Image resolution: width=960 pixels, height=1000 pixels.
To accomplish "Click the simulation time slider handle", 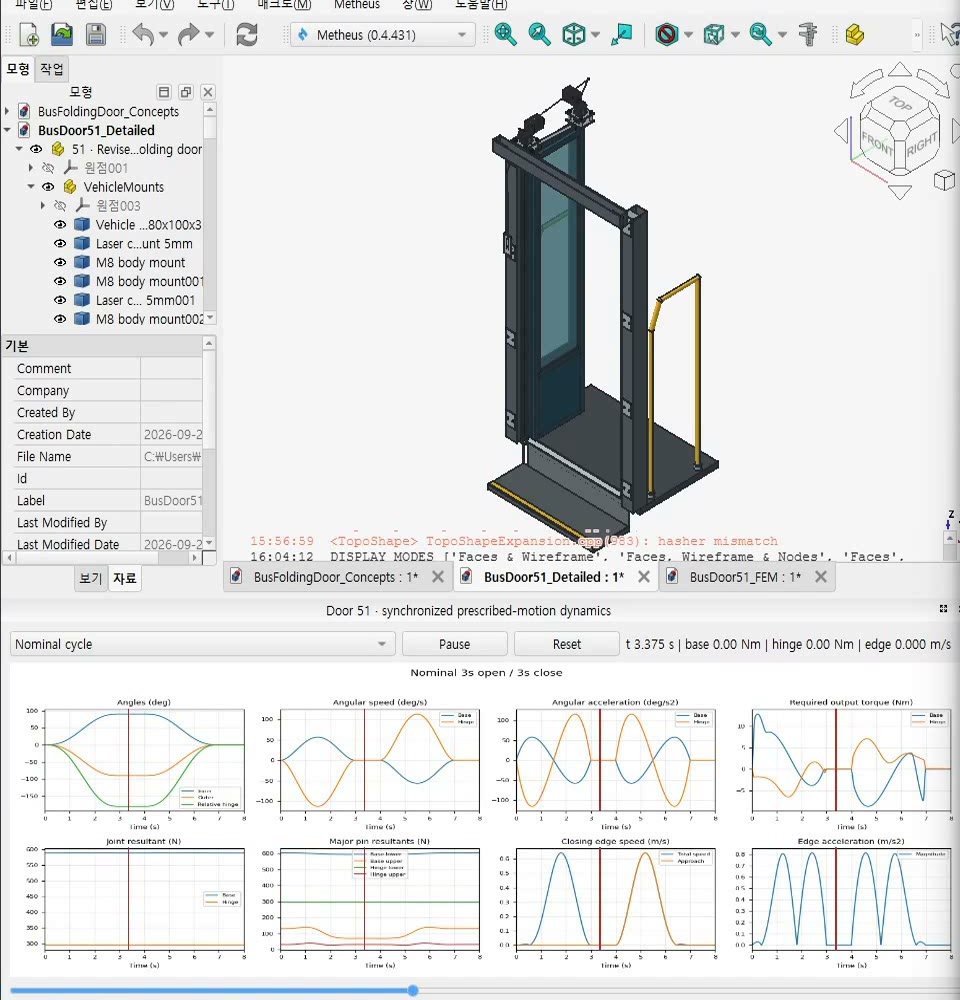I will pyautogui.click(x=413, y=990).
